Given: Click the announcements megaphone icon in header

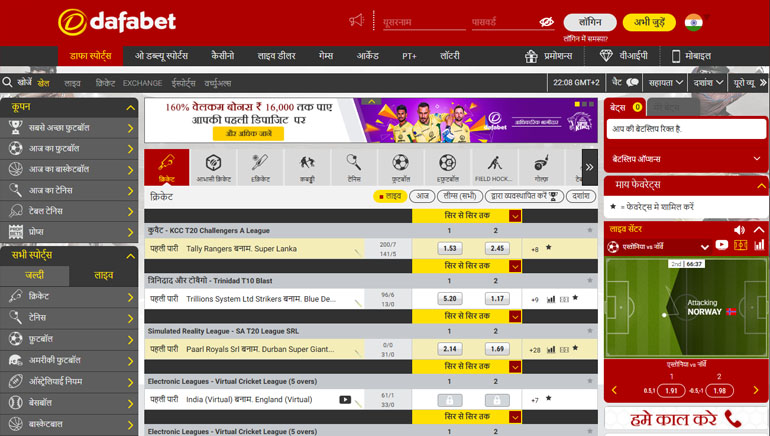Looking at the screenshot, I should point(356,21).
